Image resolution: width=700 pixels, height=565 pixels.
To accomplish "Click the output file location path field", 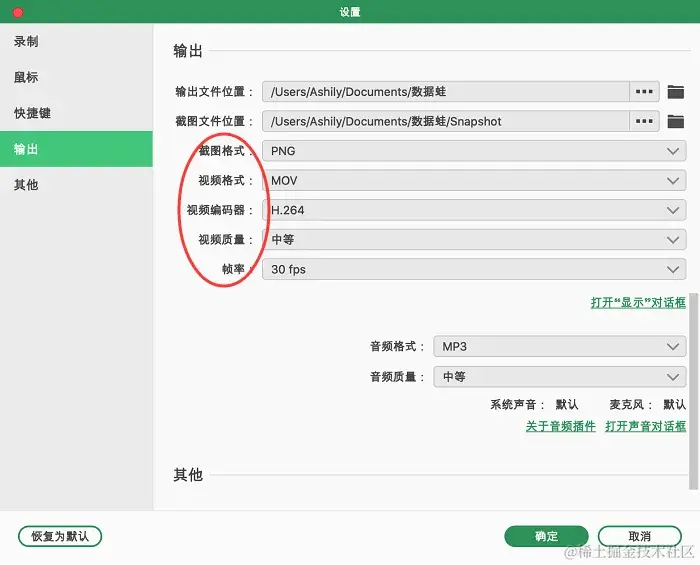I will pos(446,91).
